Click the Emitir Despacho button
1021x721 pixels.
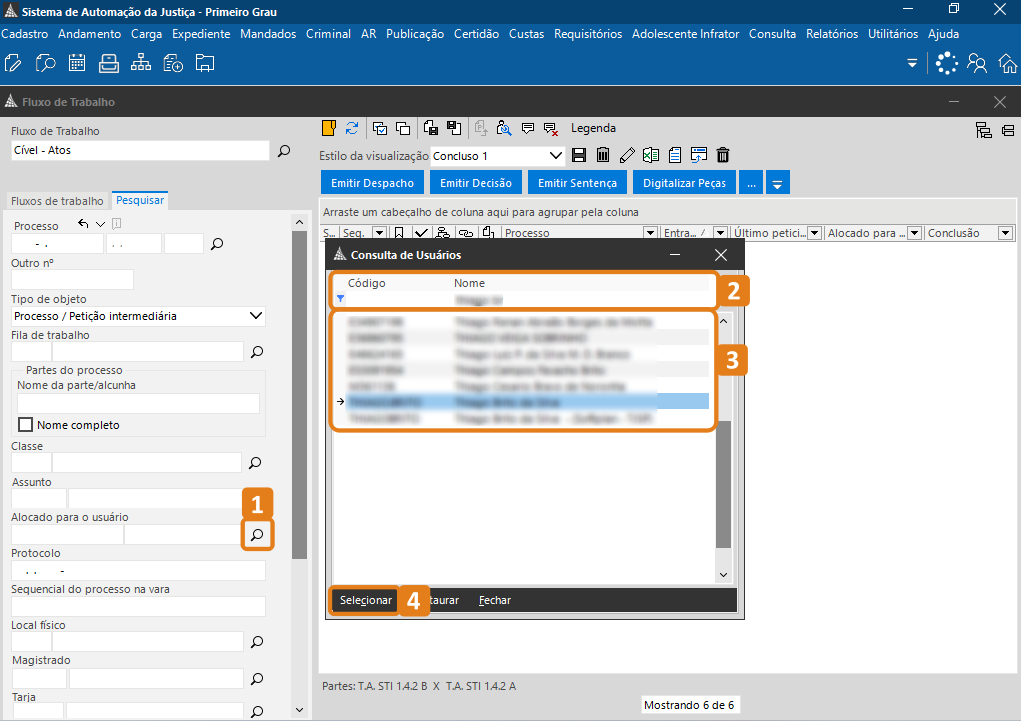[372, 182]
